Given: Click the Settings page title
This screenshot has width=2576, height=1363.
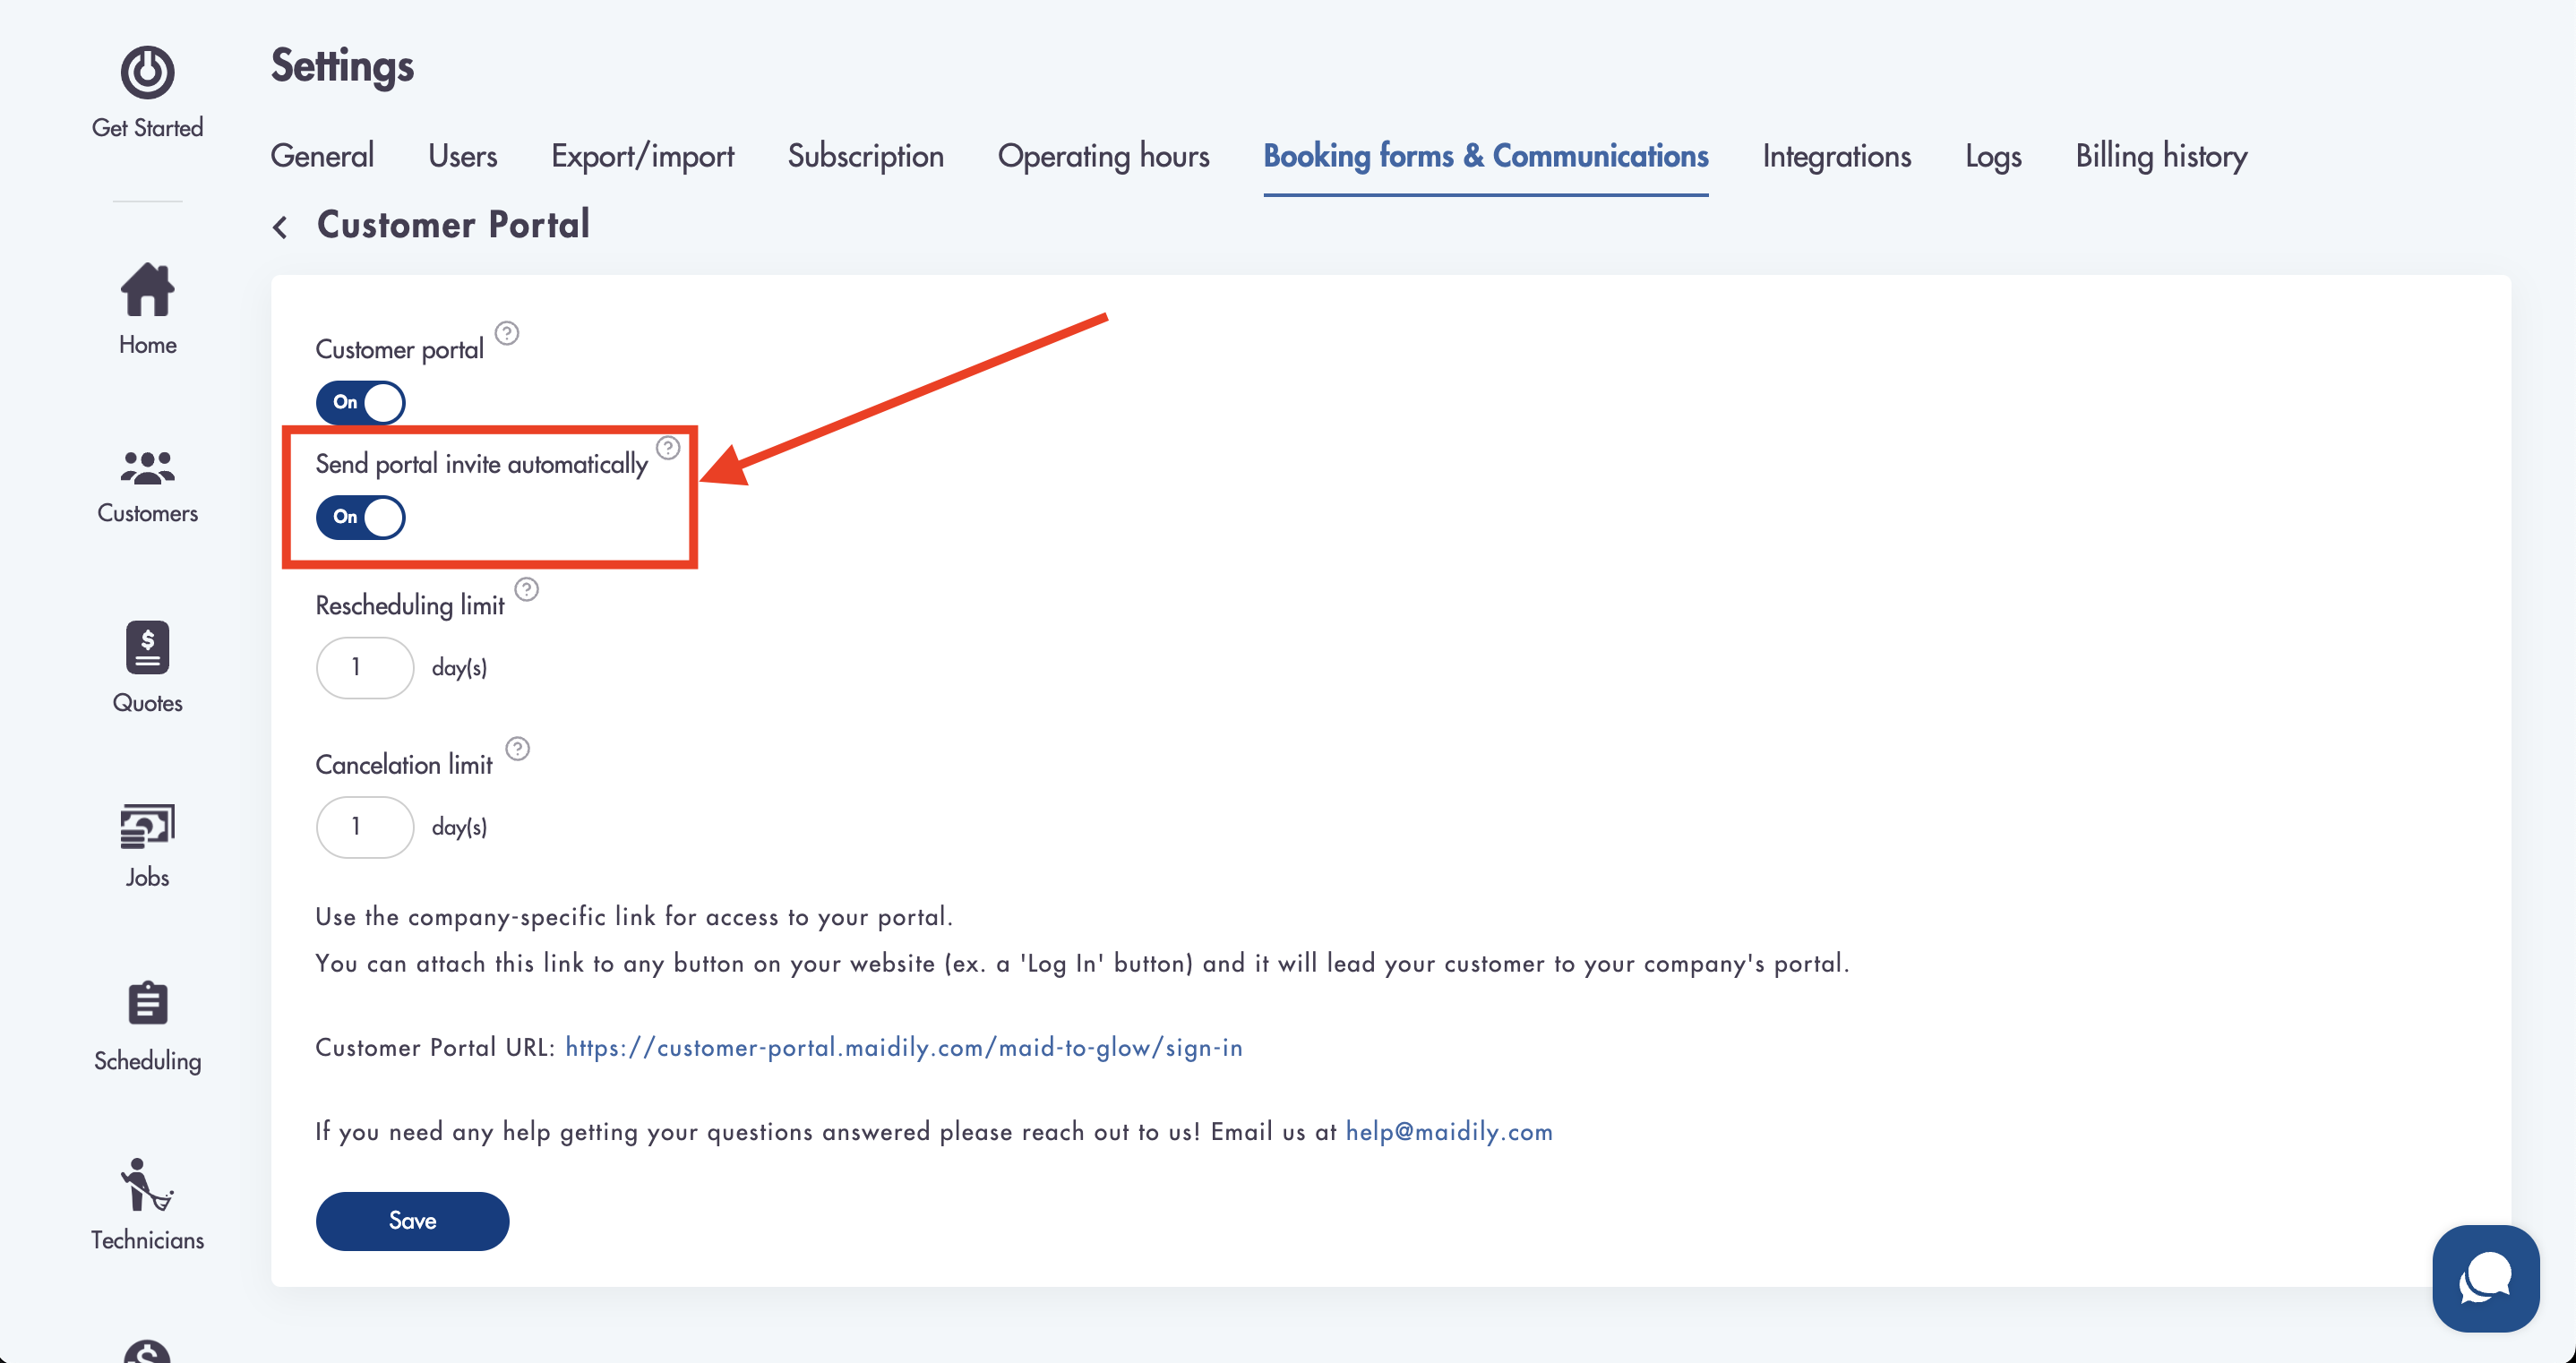Looking at the screenshot, I should pyautogui.click(x=342, y=66).
